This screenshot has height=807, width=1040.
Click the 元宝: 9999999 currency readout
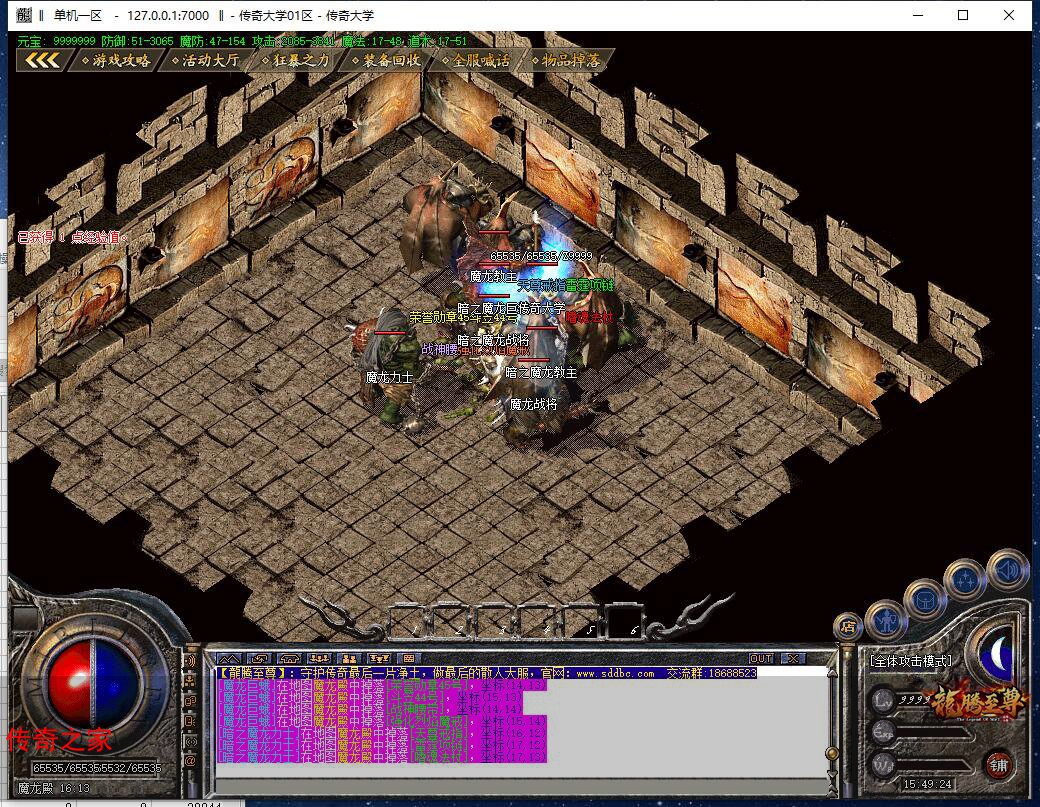(56, 41)
